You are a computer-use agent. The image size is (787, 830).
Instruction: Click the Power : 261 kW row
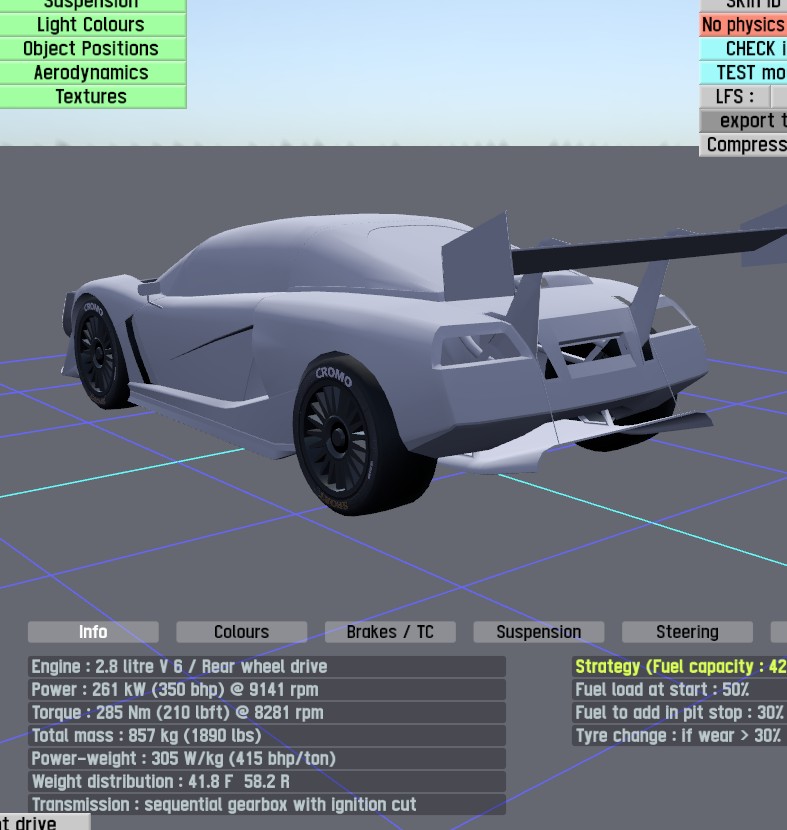tap(267, 690)
